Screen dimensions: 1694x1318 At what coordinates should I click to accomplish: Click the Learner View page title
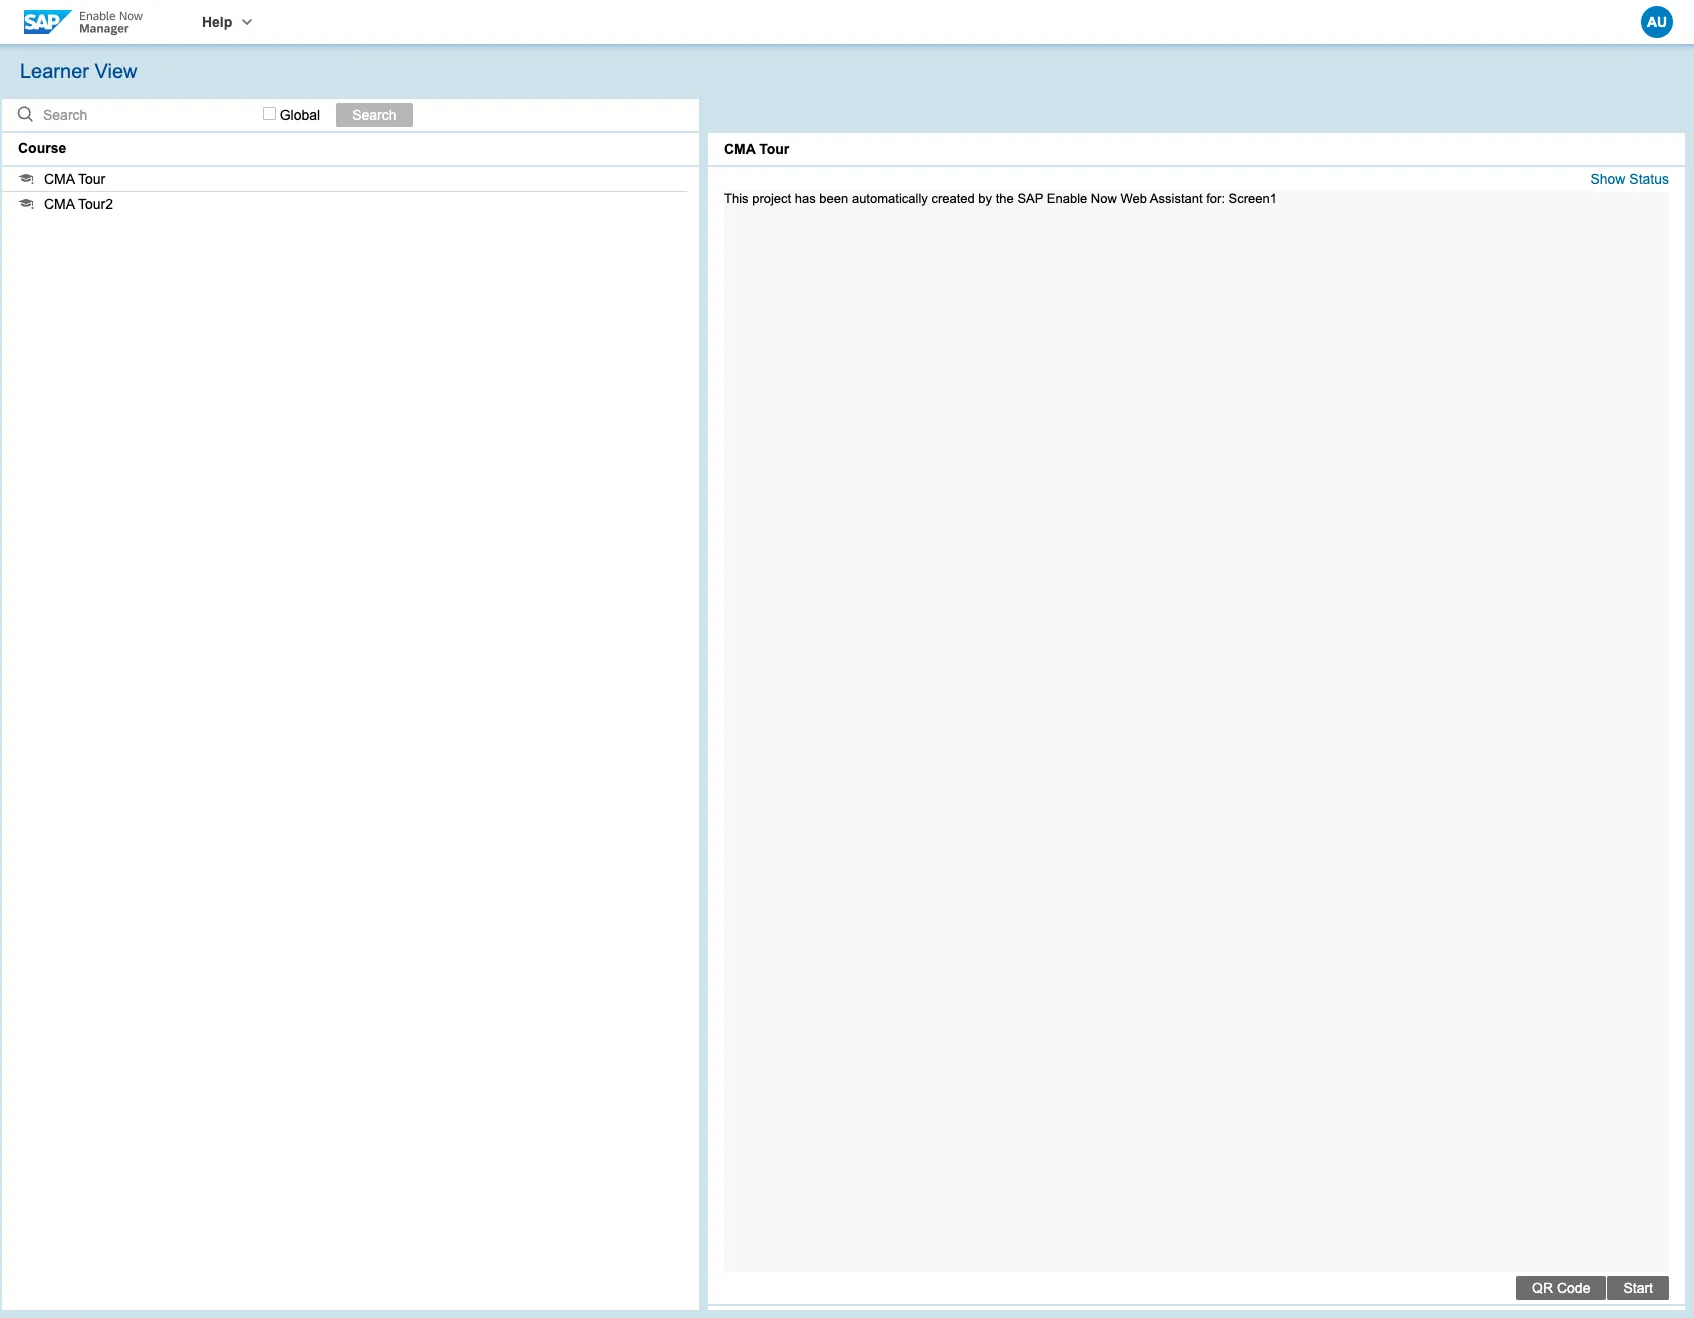tap(79, 71)
